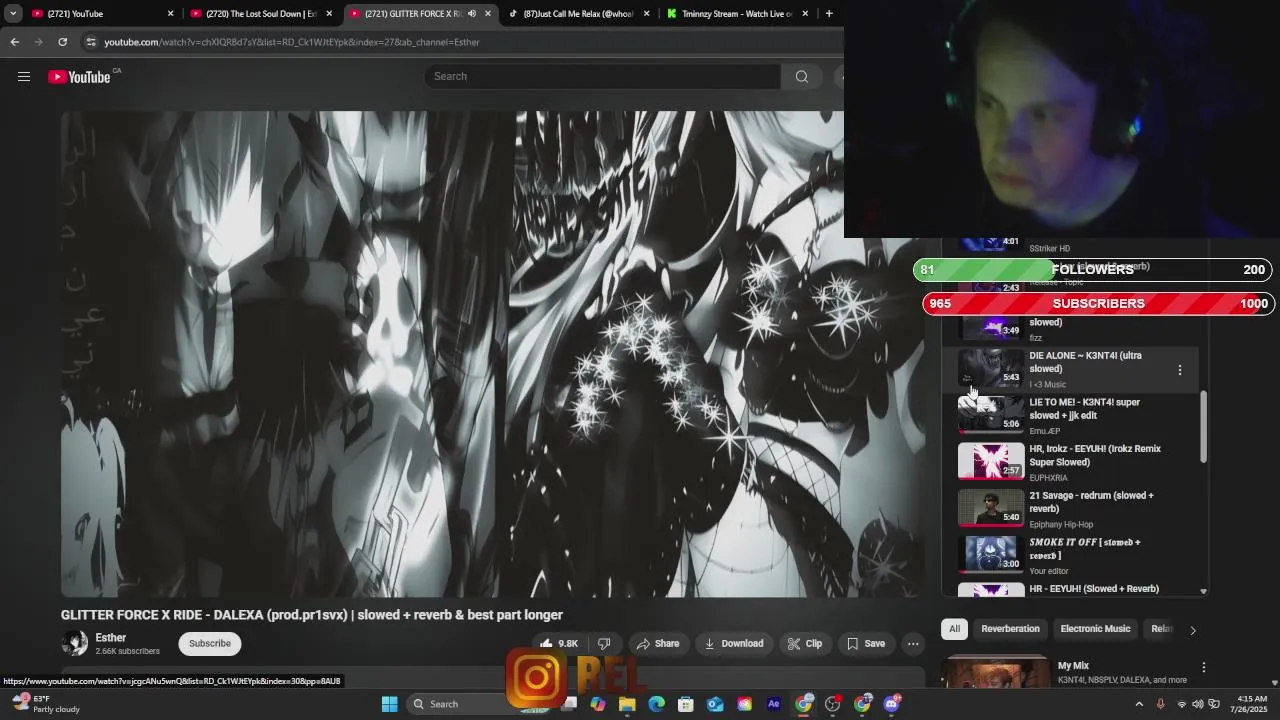Image resolution: width=1280 pixels, height=720 pixels.
Task: Download the video with the Download button
Action: pyautogui.click(x=734, y=643)
